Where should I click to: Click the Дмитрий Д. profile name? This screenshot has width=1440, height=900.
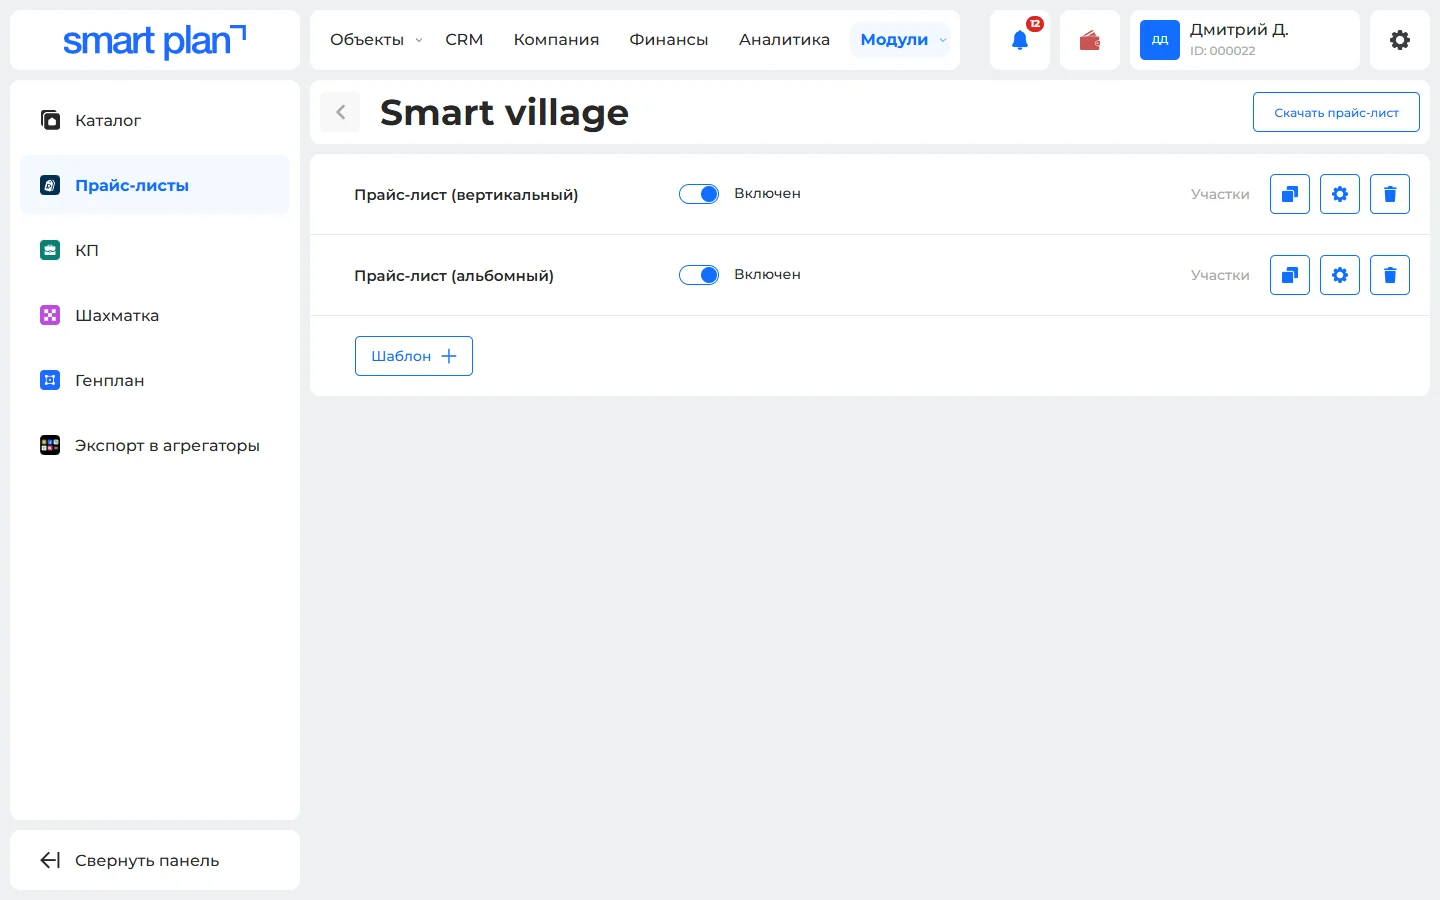click(x=1239, y=30)
